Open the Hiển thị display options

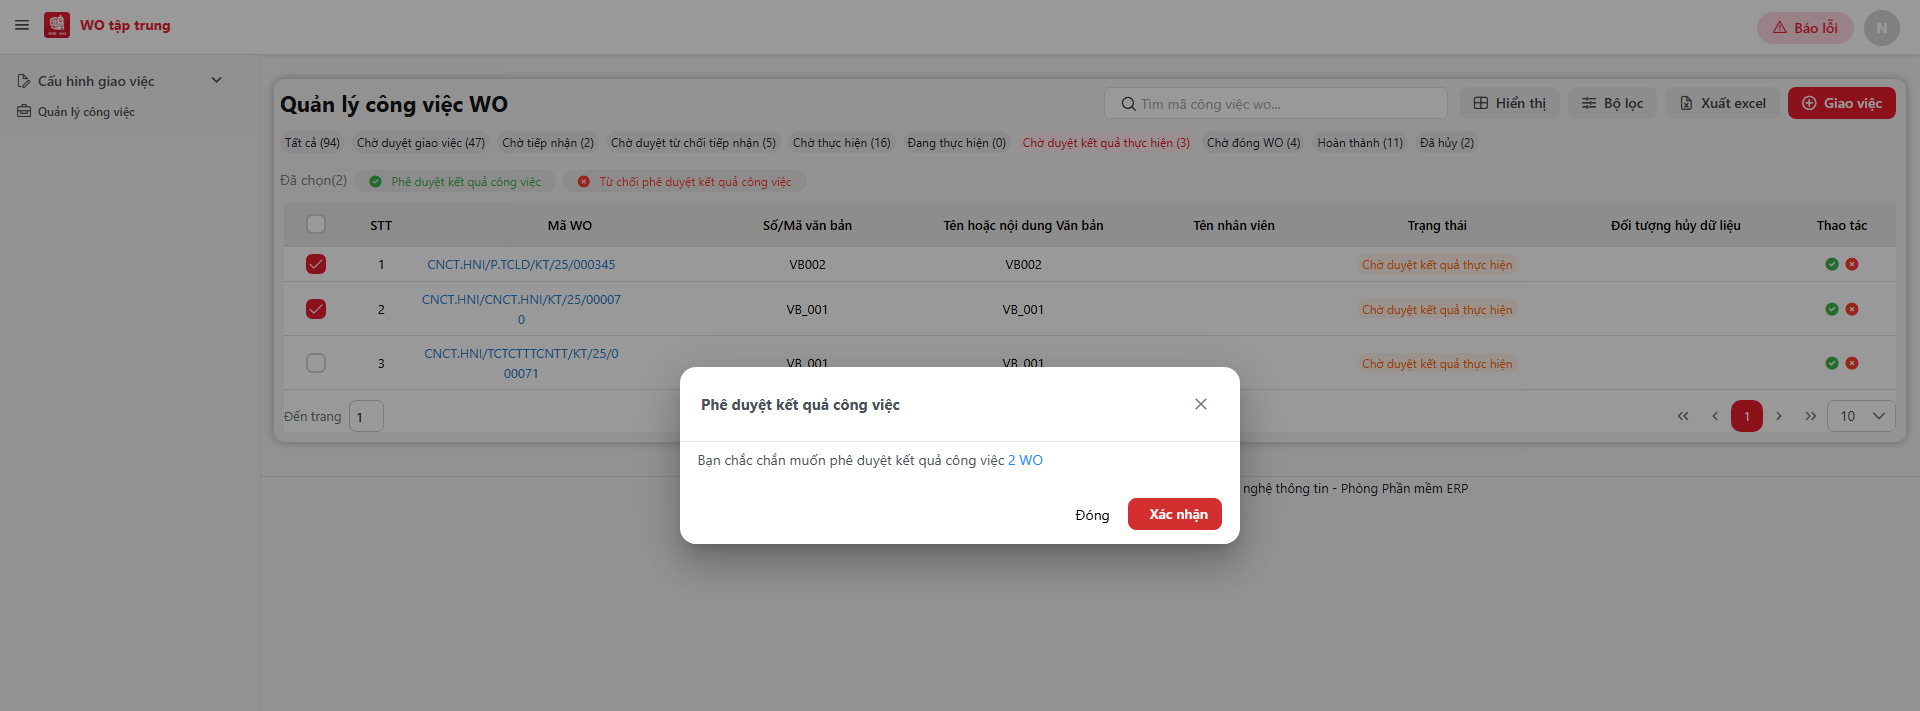click(1509, 103)
